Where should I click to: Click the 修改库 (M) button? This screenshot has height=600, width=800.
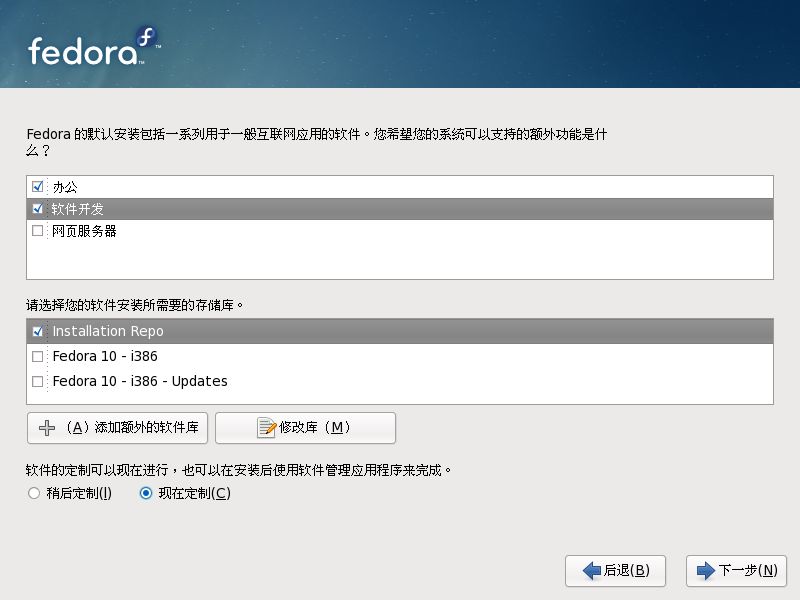(x=305, y=428)
